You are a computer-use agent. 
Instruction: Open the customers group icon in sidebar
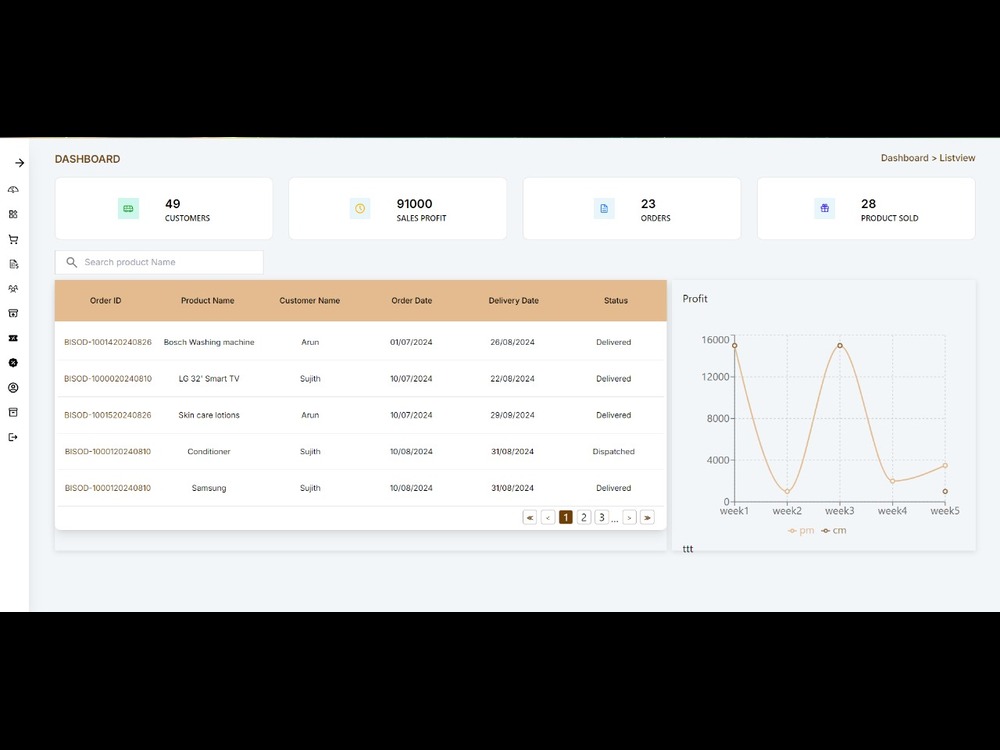click(x=13, y=288)
